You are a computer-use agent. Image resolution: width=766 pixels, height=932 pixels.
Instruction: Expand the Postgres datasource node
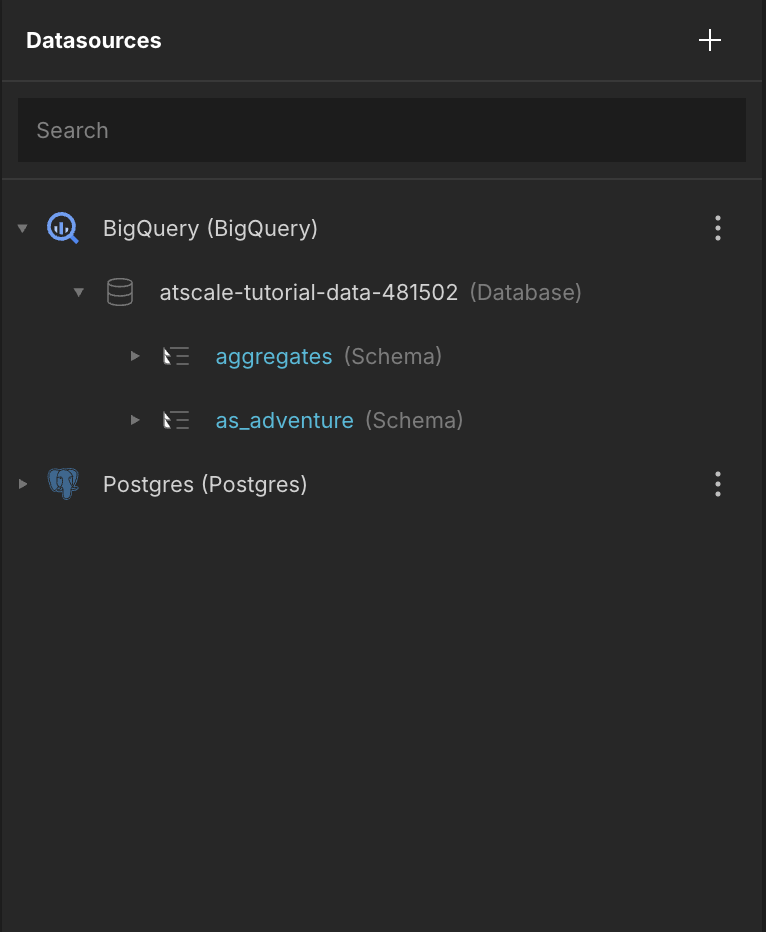click(x=23, y=484)
